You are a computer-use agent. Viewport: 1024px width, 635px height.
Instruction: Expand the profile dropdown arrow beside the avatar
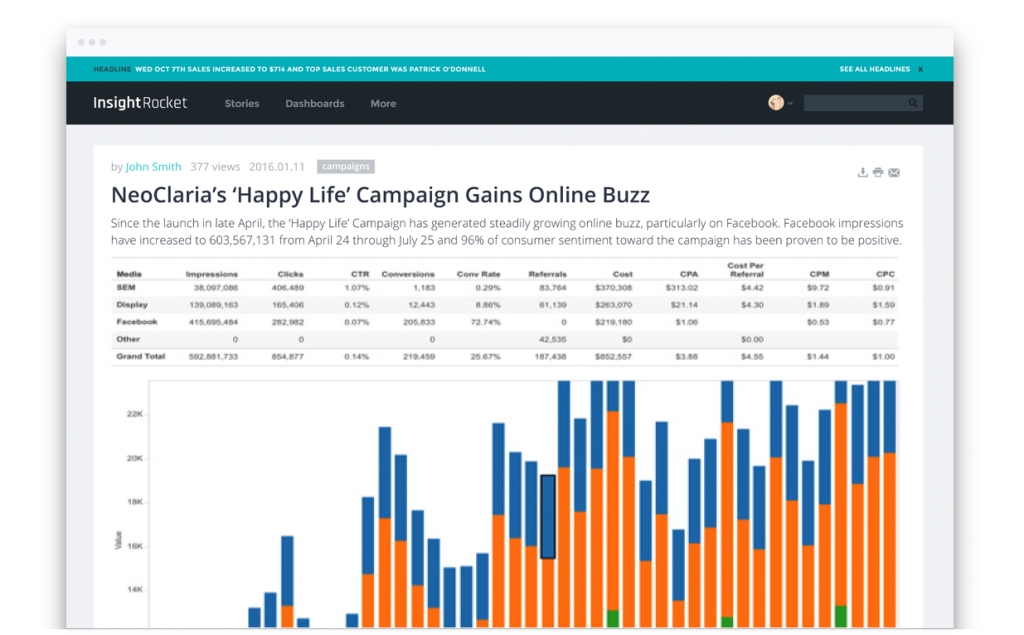tap(791, 102)
